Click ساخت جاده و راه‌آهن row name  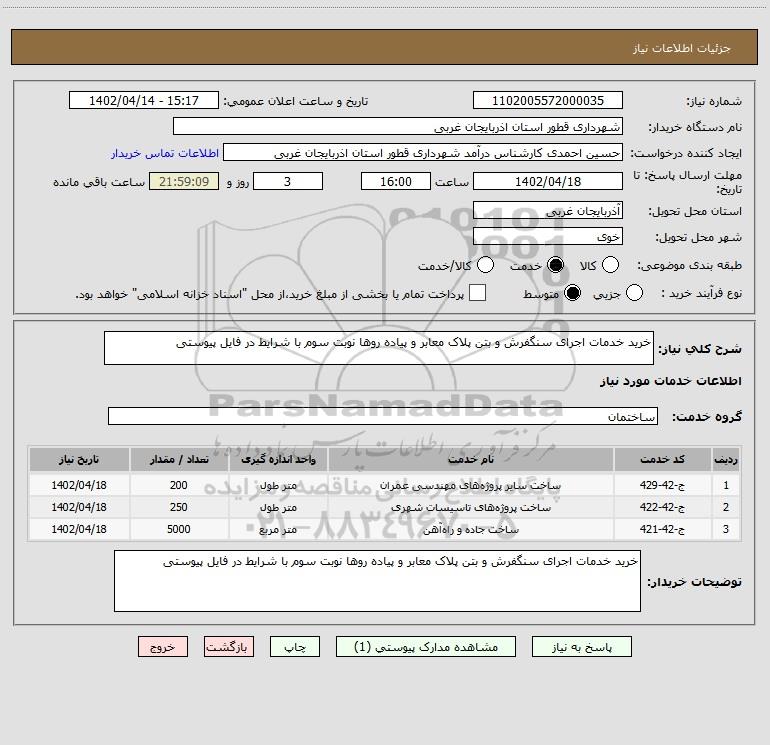pos(470,530)
